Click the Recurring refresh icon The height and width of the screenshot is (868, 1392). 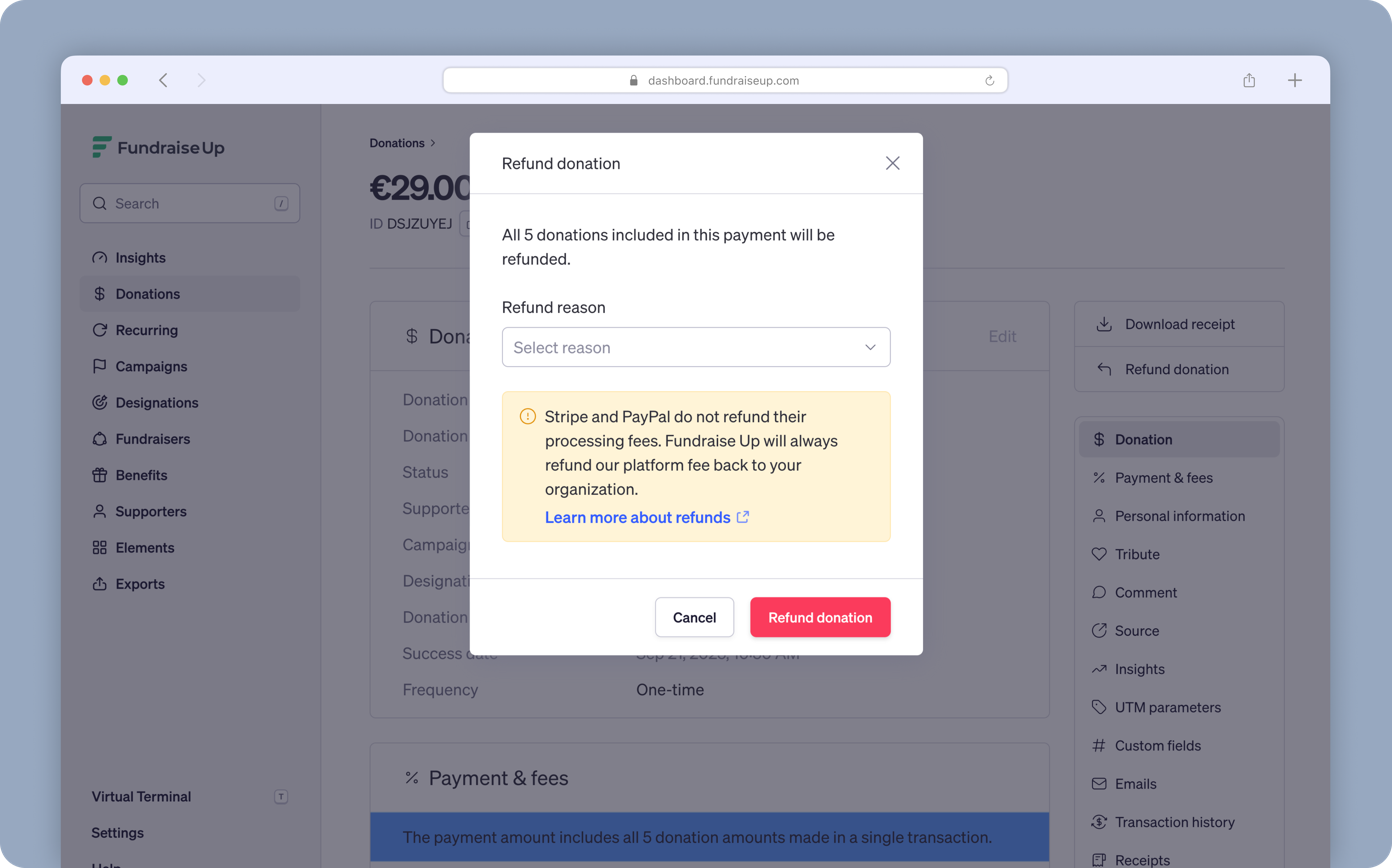pyautogui.click(x=99, y=330)
